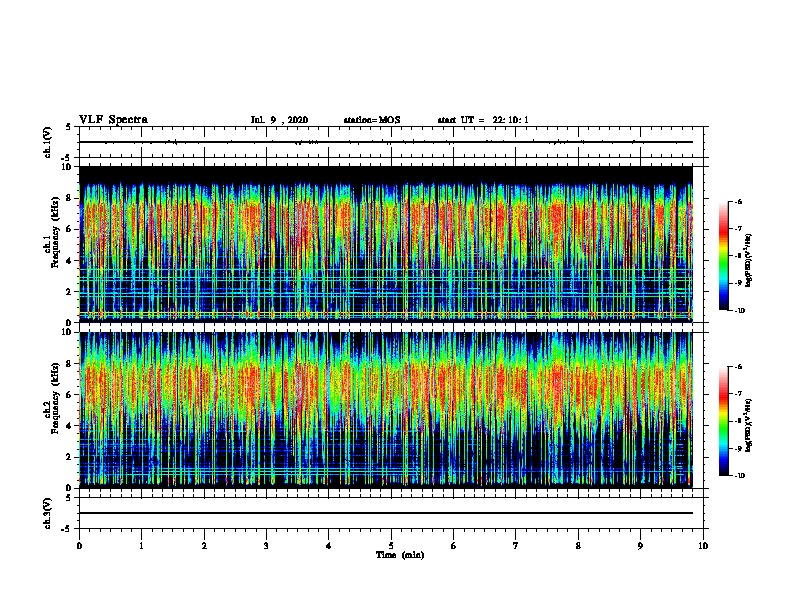The width and height of the screenshot is (792, 612).
Task: Click the "-10" label on ch.2 colorbar
Action: click(740, 476)
